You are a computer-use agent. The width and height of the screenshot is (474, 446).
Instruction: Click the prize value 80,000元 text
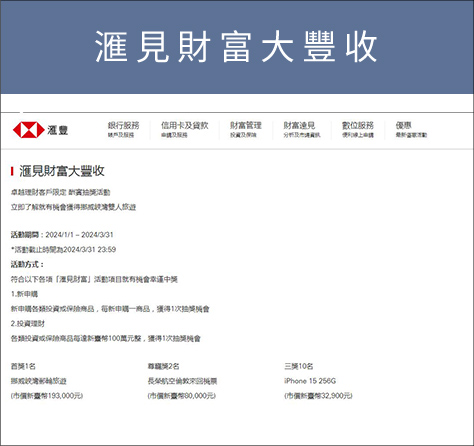point(182,396)
